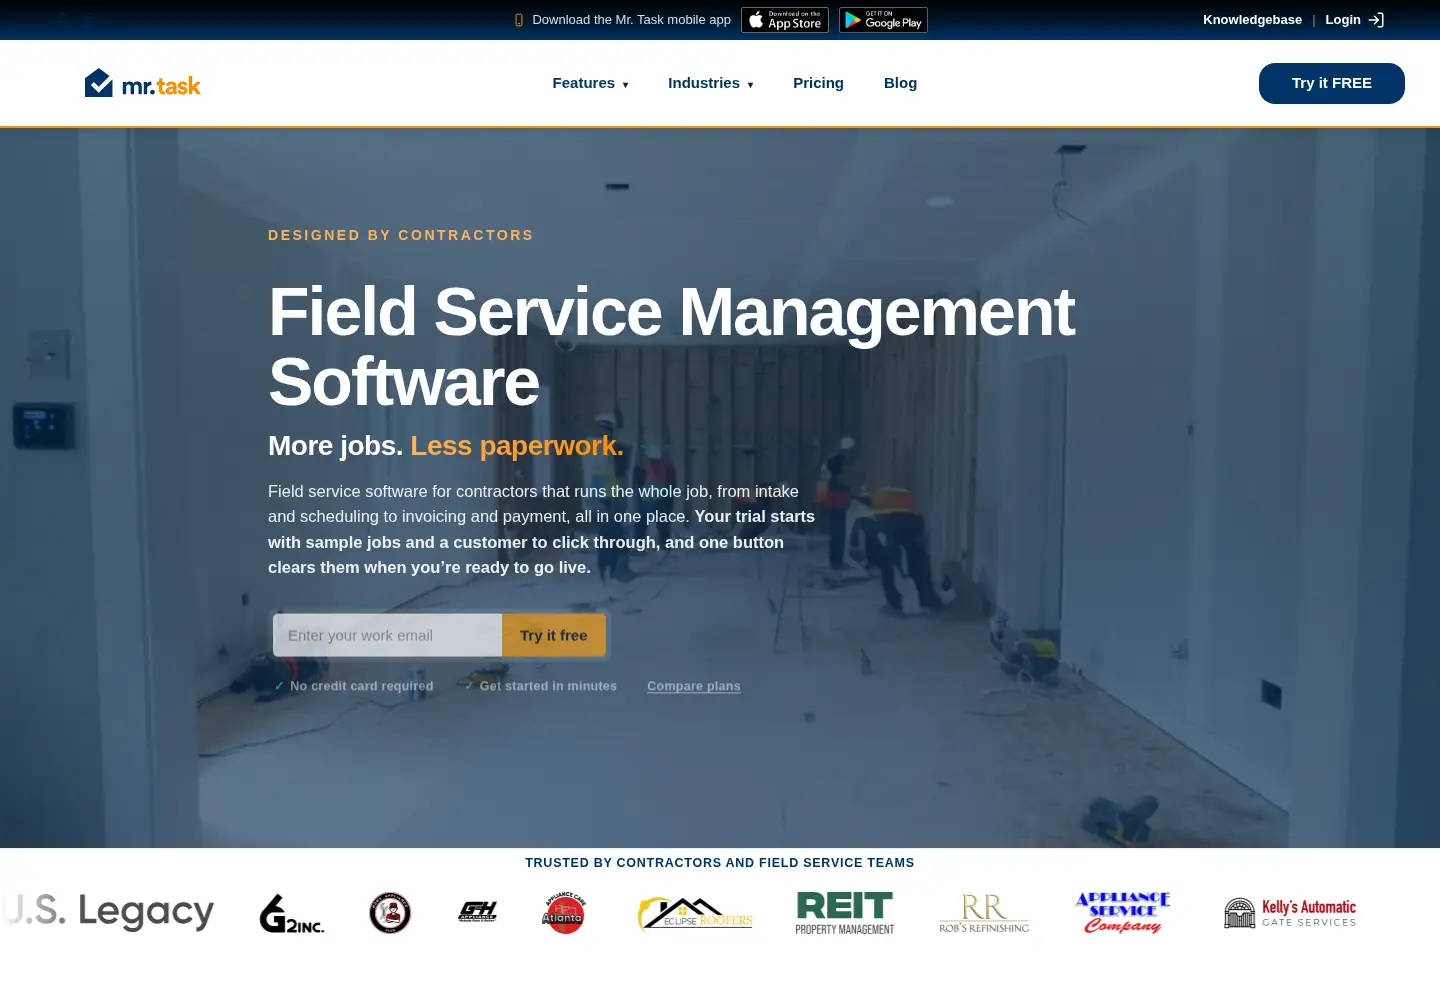Click the Kelly's Automatic Gate Services logo

pyautogui.click(x=1290, y=913)
